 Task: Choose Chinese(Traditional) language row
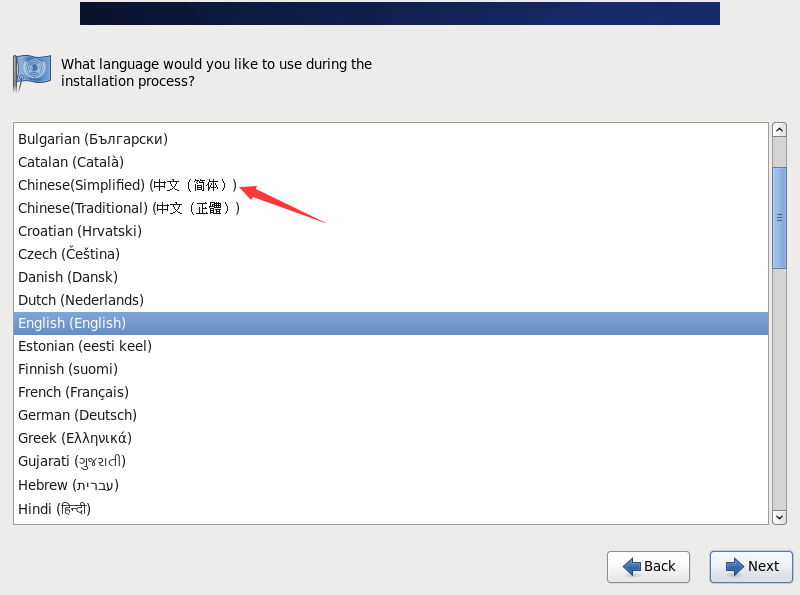(391, 208)
